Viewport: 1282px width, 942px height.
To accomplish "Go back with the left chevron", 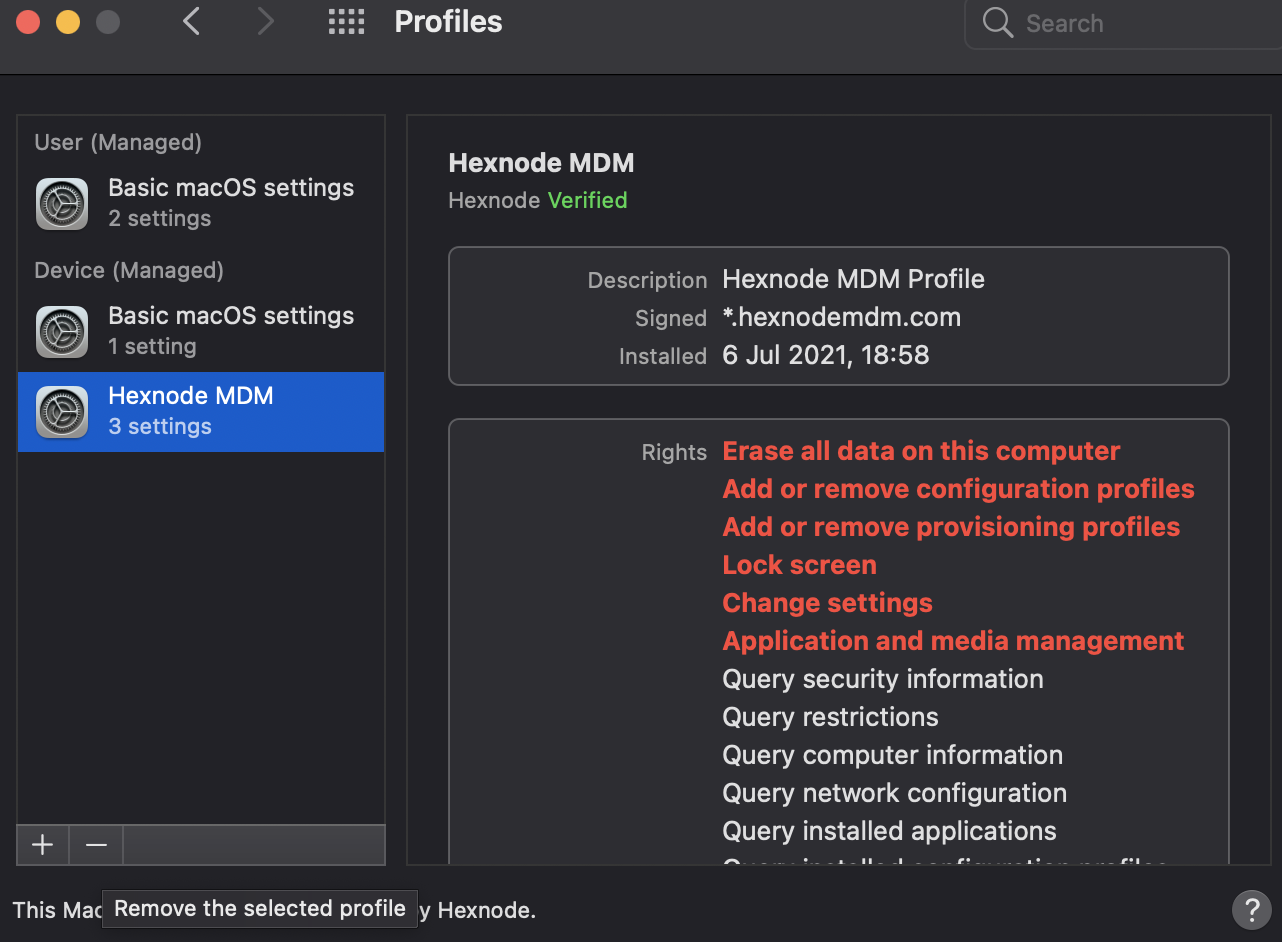I will (192, 21).
